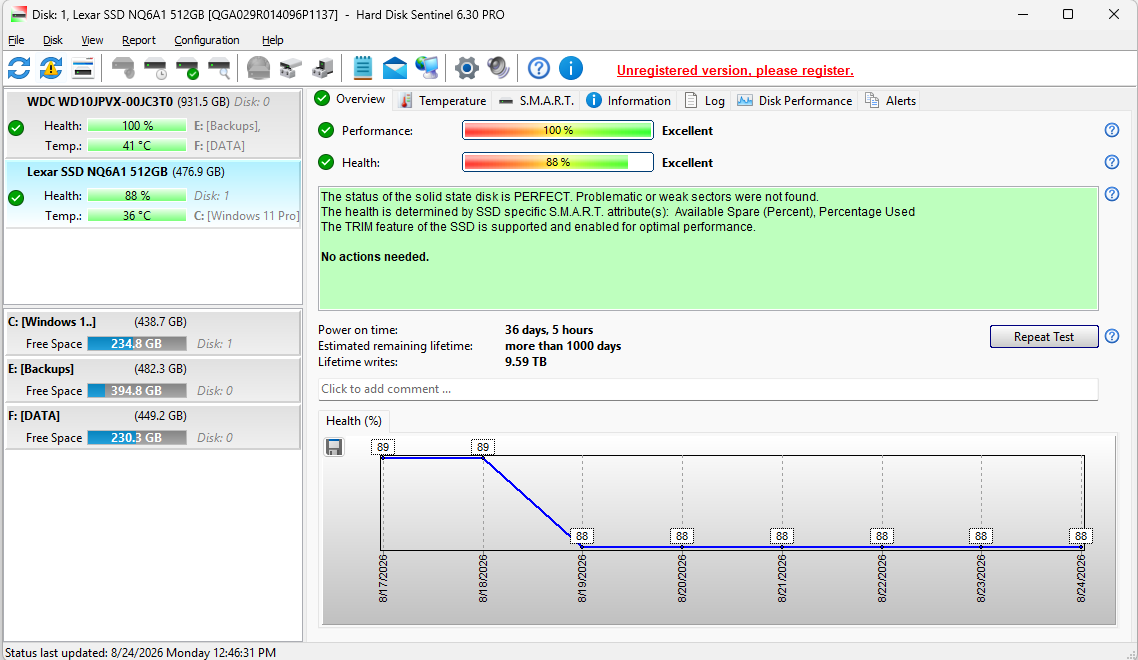Click the drive-with-stethoscope test toolbar icon
The image size is (1138, 660).
point(123,68)
